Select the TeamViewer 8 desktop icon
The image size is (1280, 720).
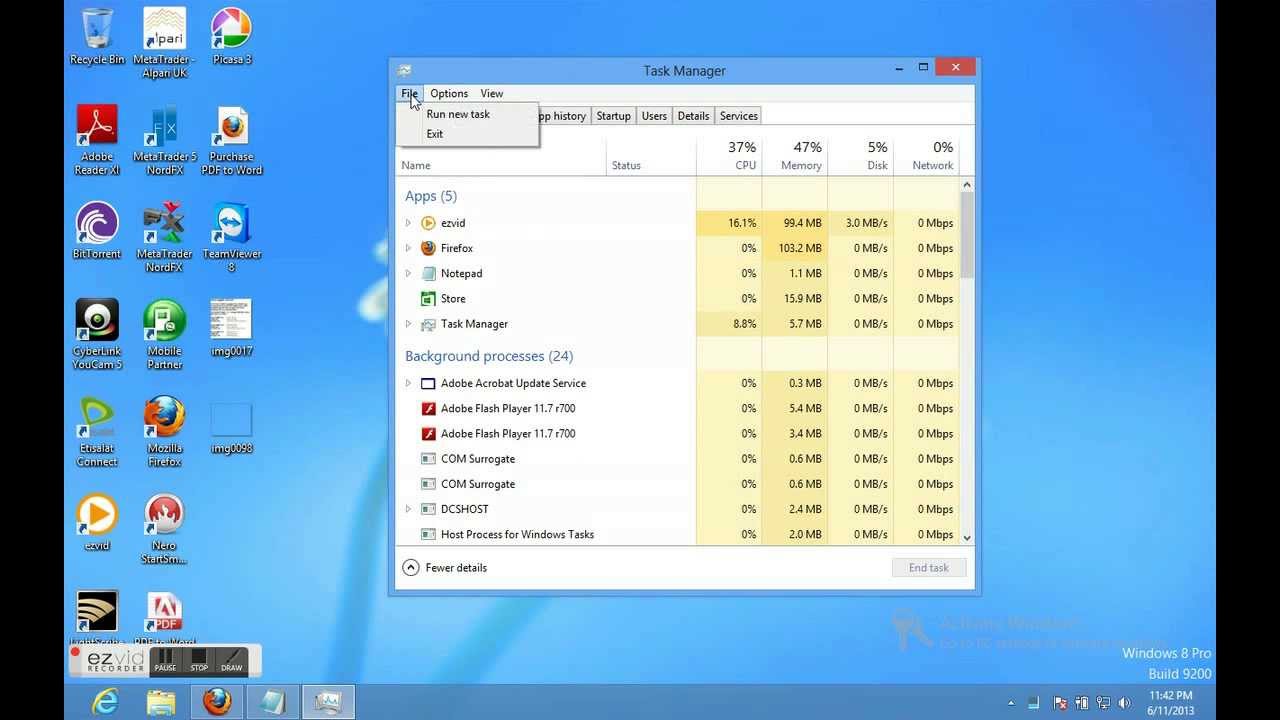232,237
